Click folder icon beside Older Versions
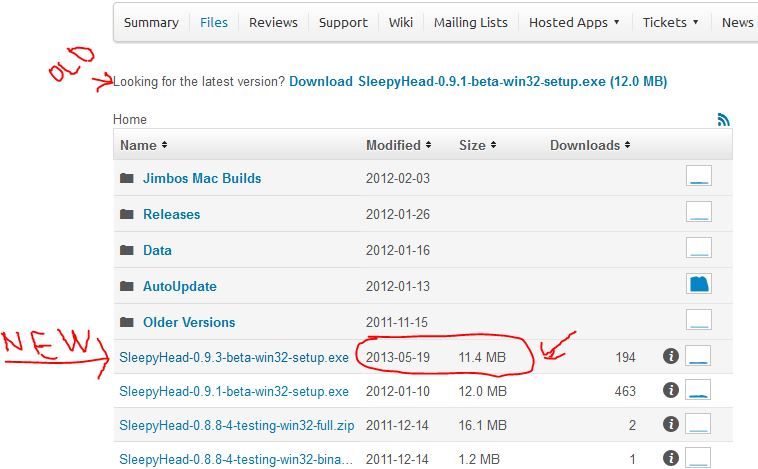The image size is (758, 469). 127,322
